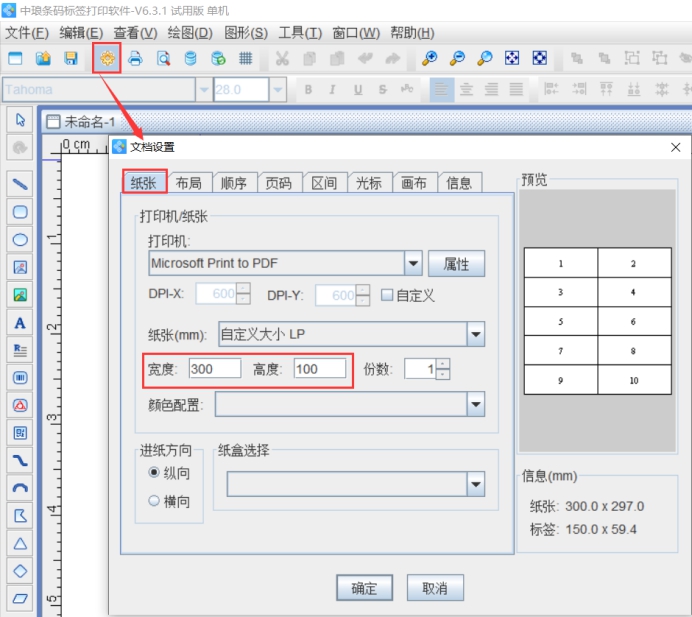Switch to the 布局 tab
The image size is (692, 617).
coord(188,183)
